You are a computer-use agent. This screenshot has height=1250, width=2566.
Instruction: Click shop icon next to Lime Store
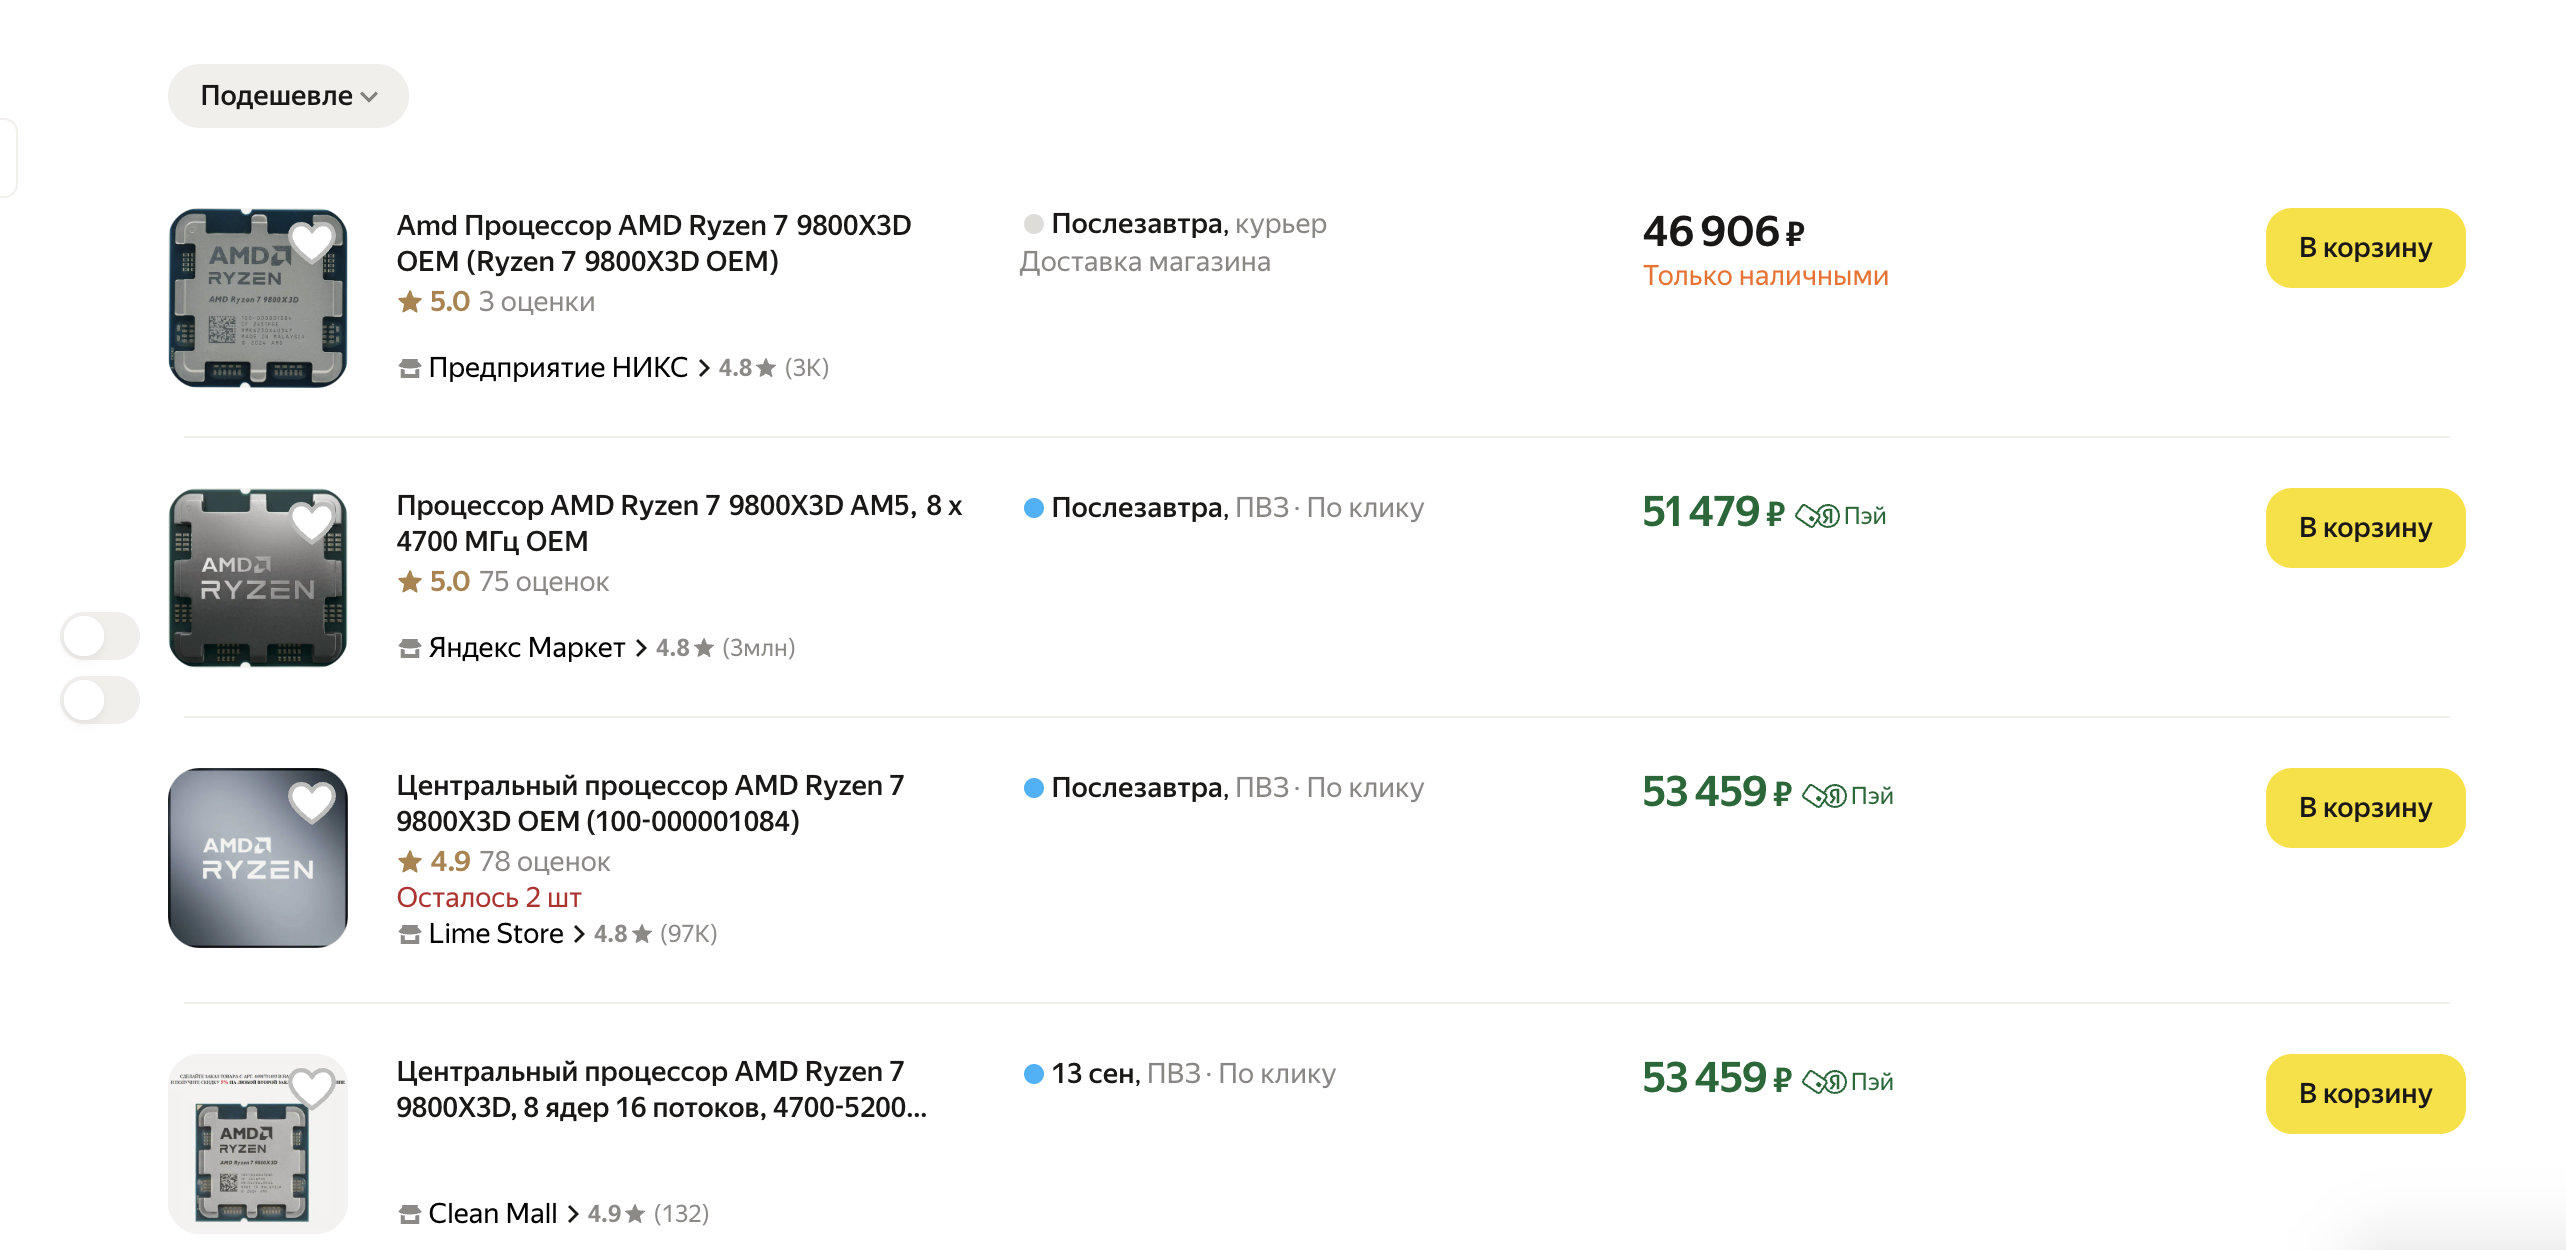(409, 934)
